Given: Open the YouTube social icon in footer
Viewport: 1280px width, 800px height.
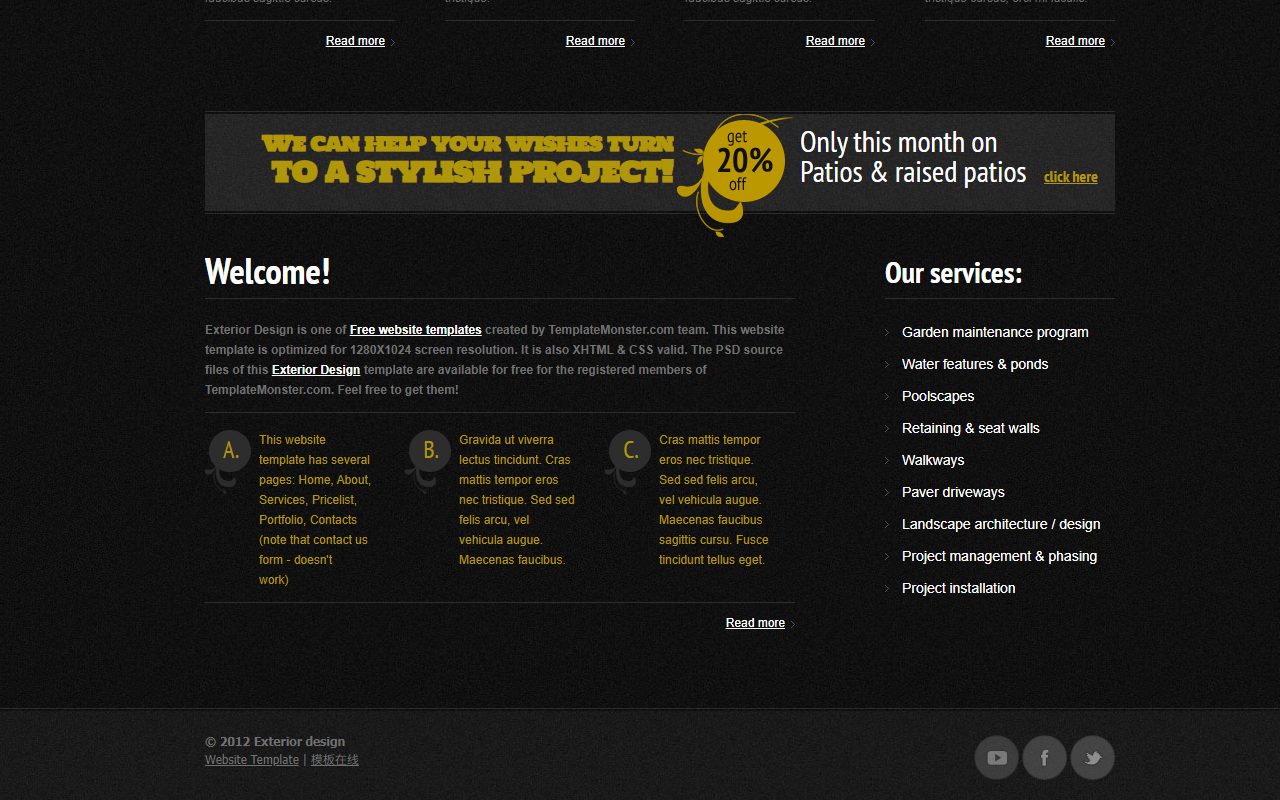Looking at the screenshot, I should (997, 758).
